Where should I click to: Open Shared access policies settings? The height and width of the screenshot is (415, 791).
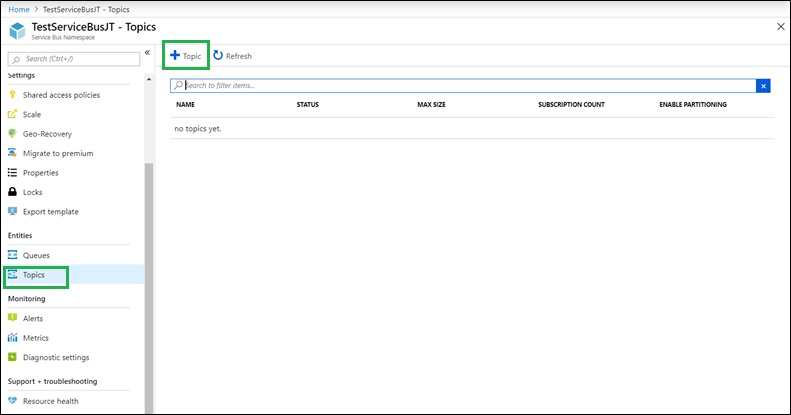point(62,95)
